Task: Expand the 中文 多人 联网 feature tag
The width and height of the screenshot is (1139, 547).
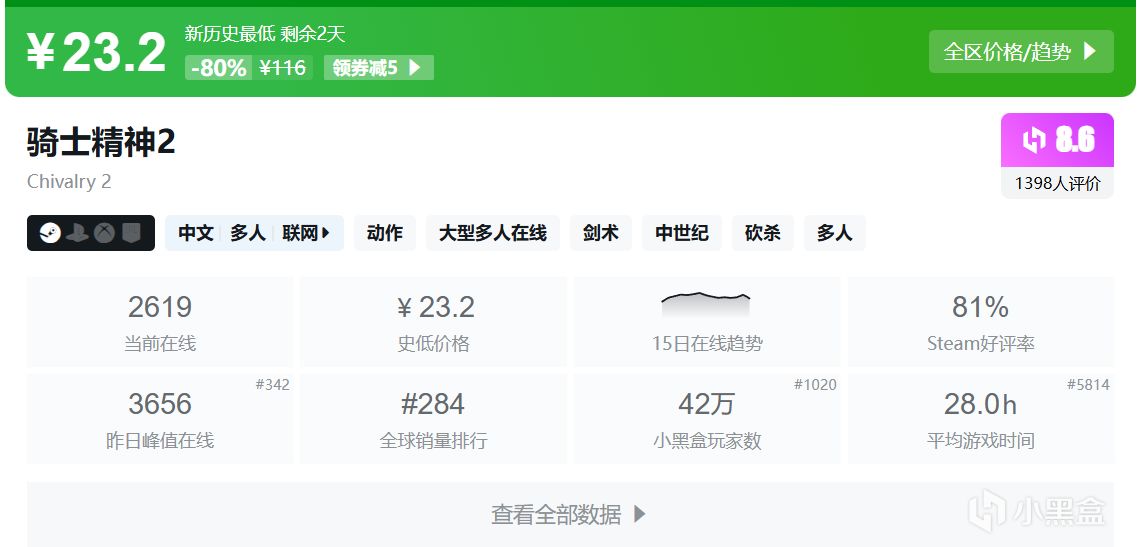Action: coord(254,233)
